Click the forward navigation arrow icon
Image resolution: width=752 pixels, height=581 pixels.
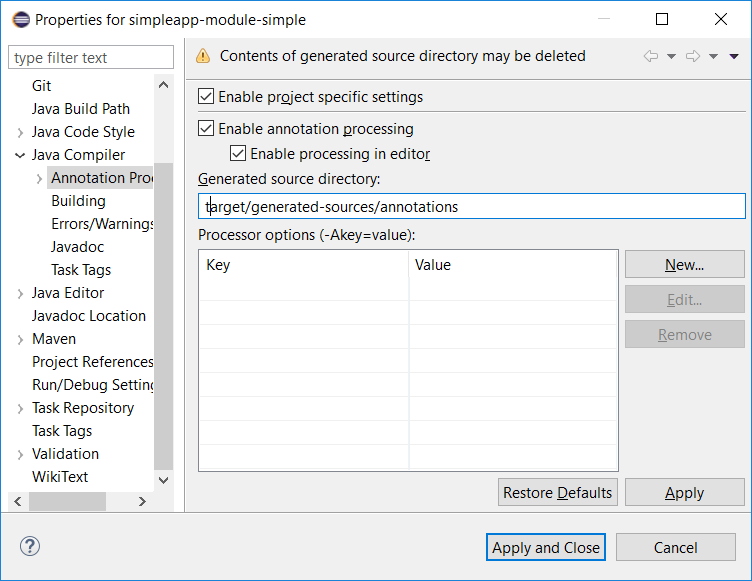pyautogui.click(x=693, y=57)
